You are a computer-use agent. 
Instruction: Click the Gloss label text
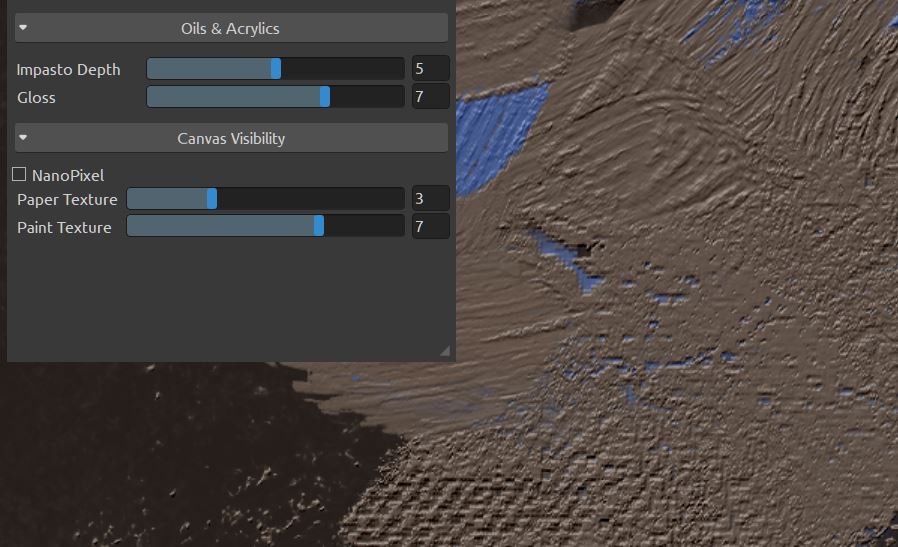coord(37,97)
